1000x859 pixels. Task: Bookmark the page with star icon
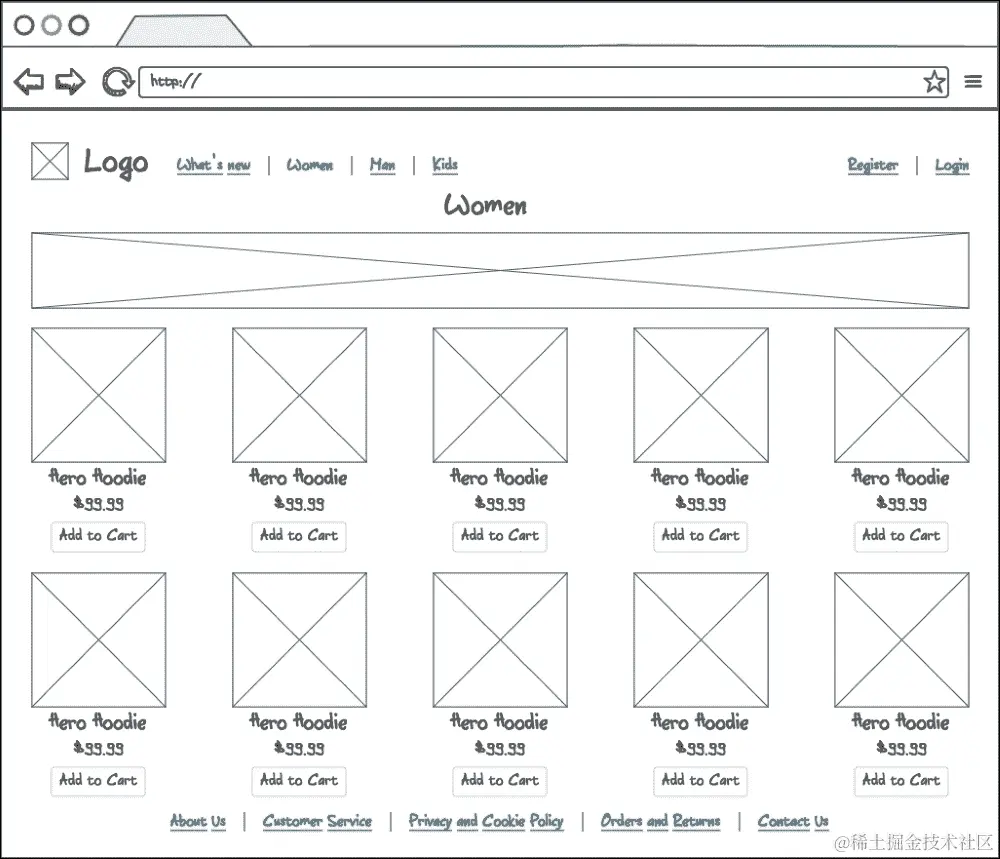pos(934,82)
